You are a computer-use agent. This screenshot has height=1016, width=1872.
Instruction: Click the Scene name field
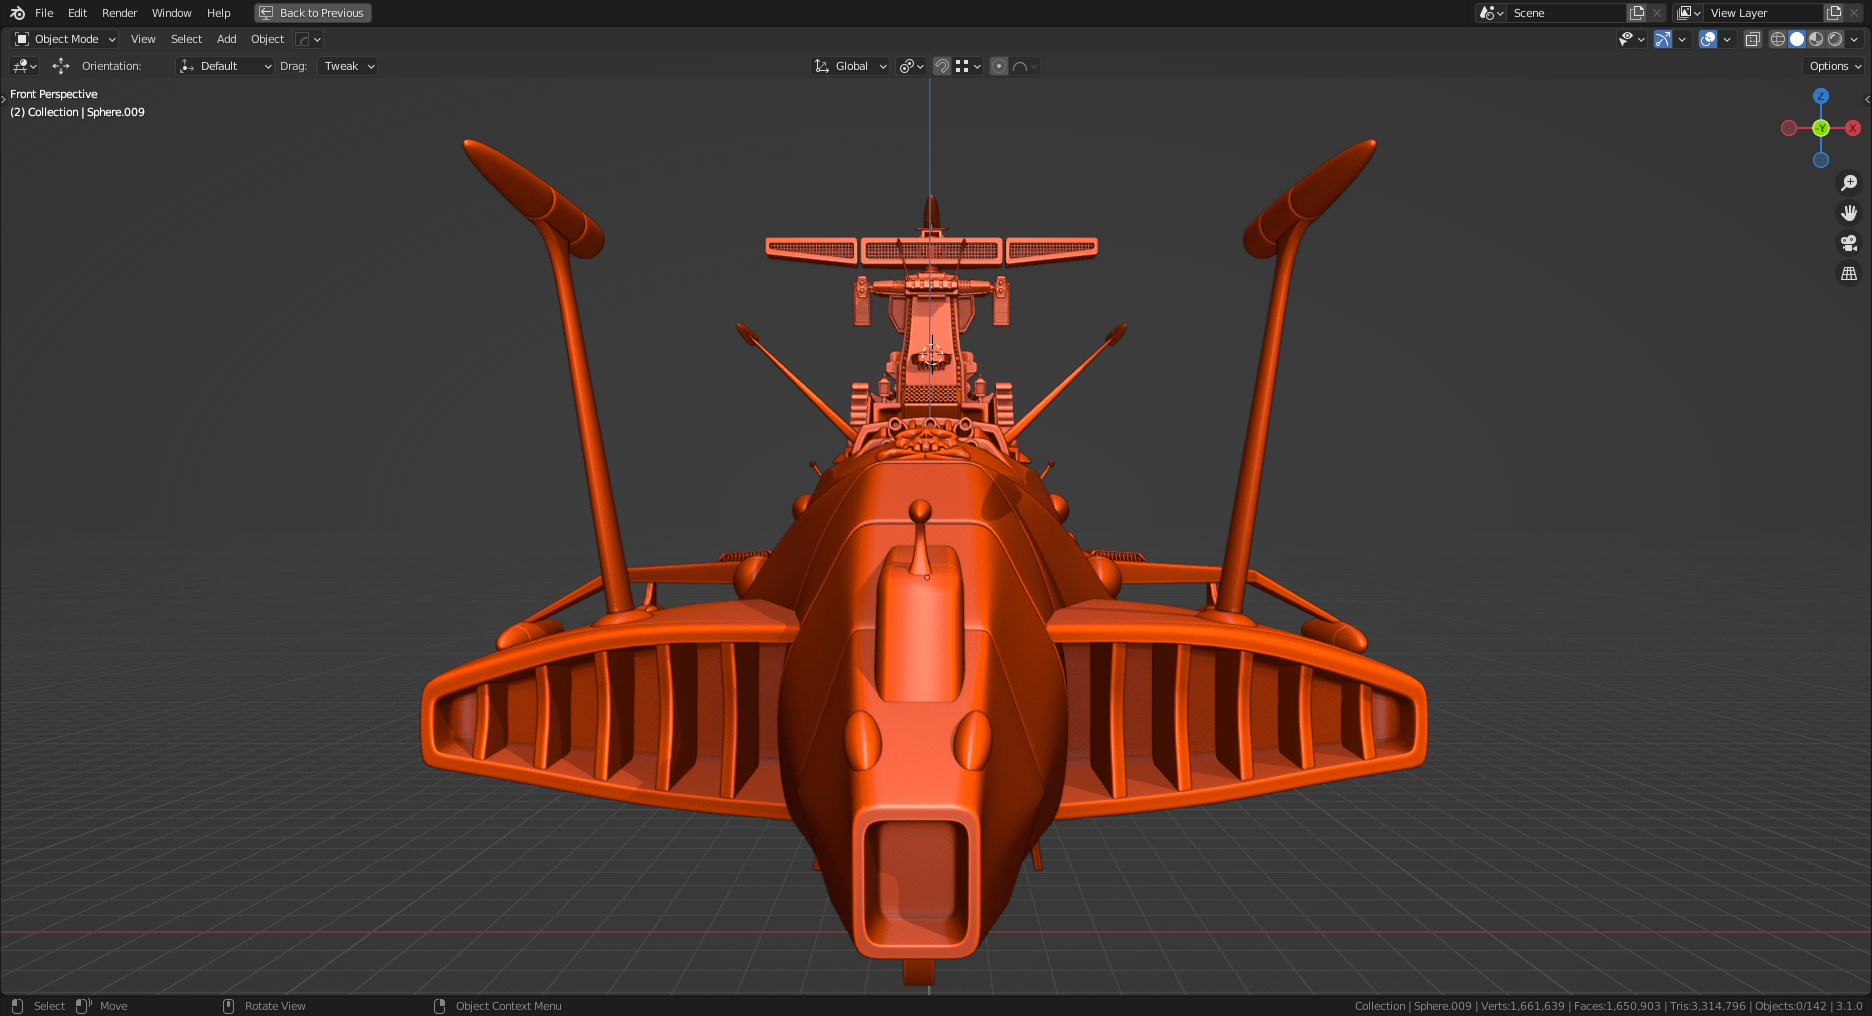pos(1566,13)
